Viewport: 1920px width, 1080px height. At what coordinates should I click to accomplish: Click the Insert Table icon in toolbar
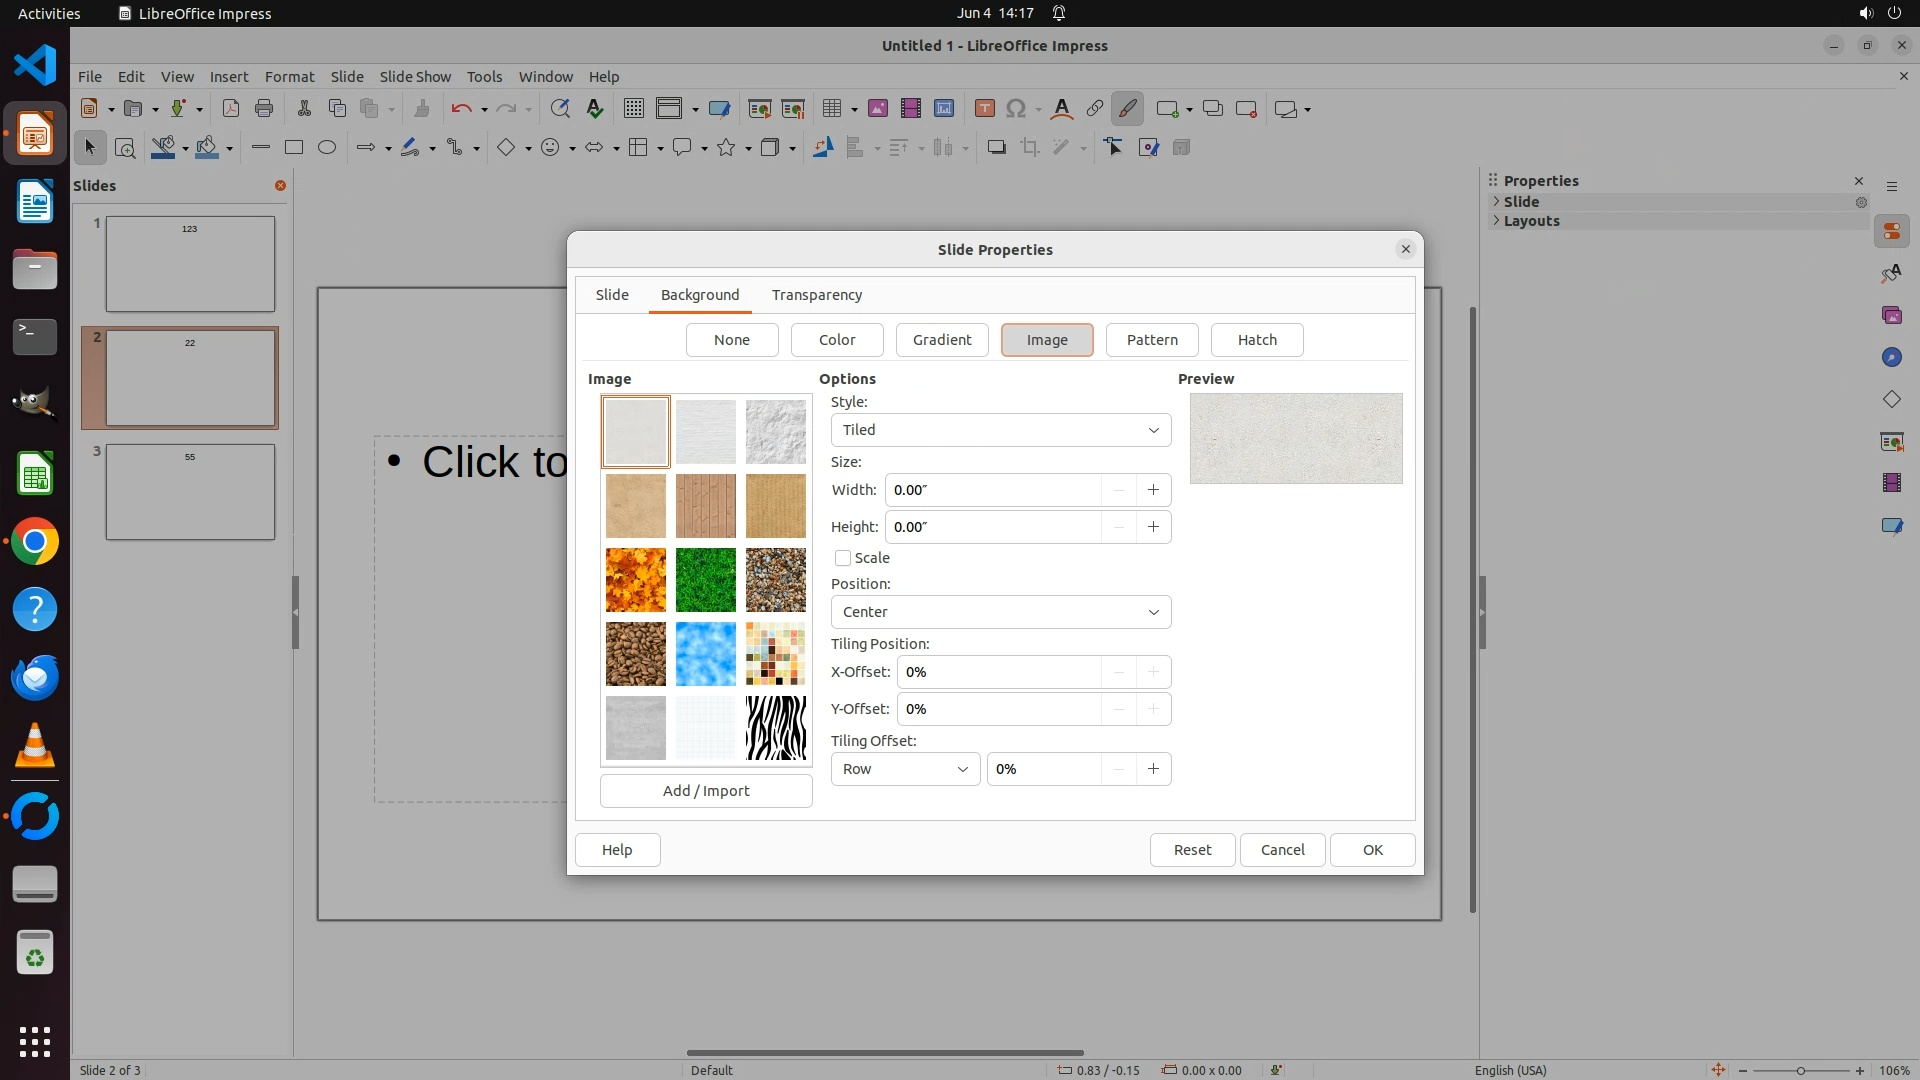(831, 109)
